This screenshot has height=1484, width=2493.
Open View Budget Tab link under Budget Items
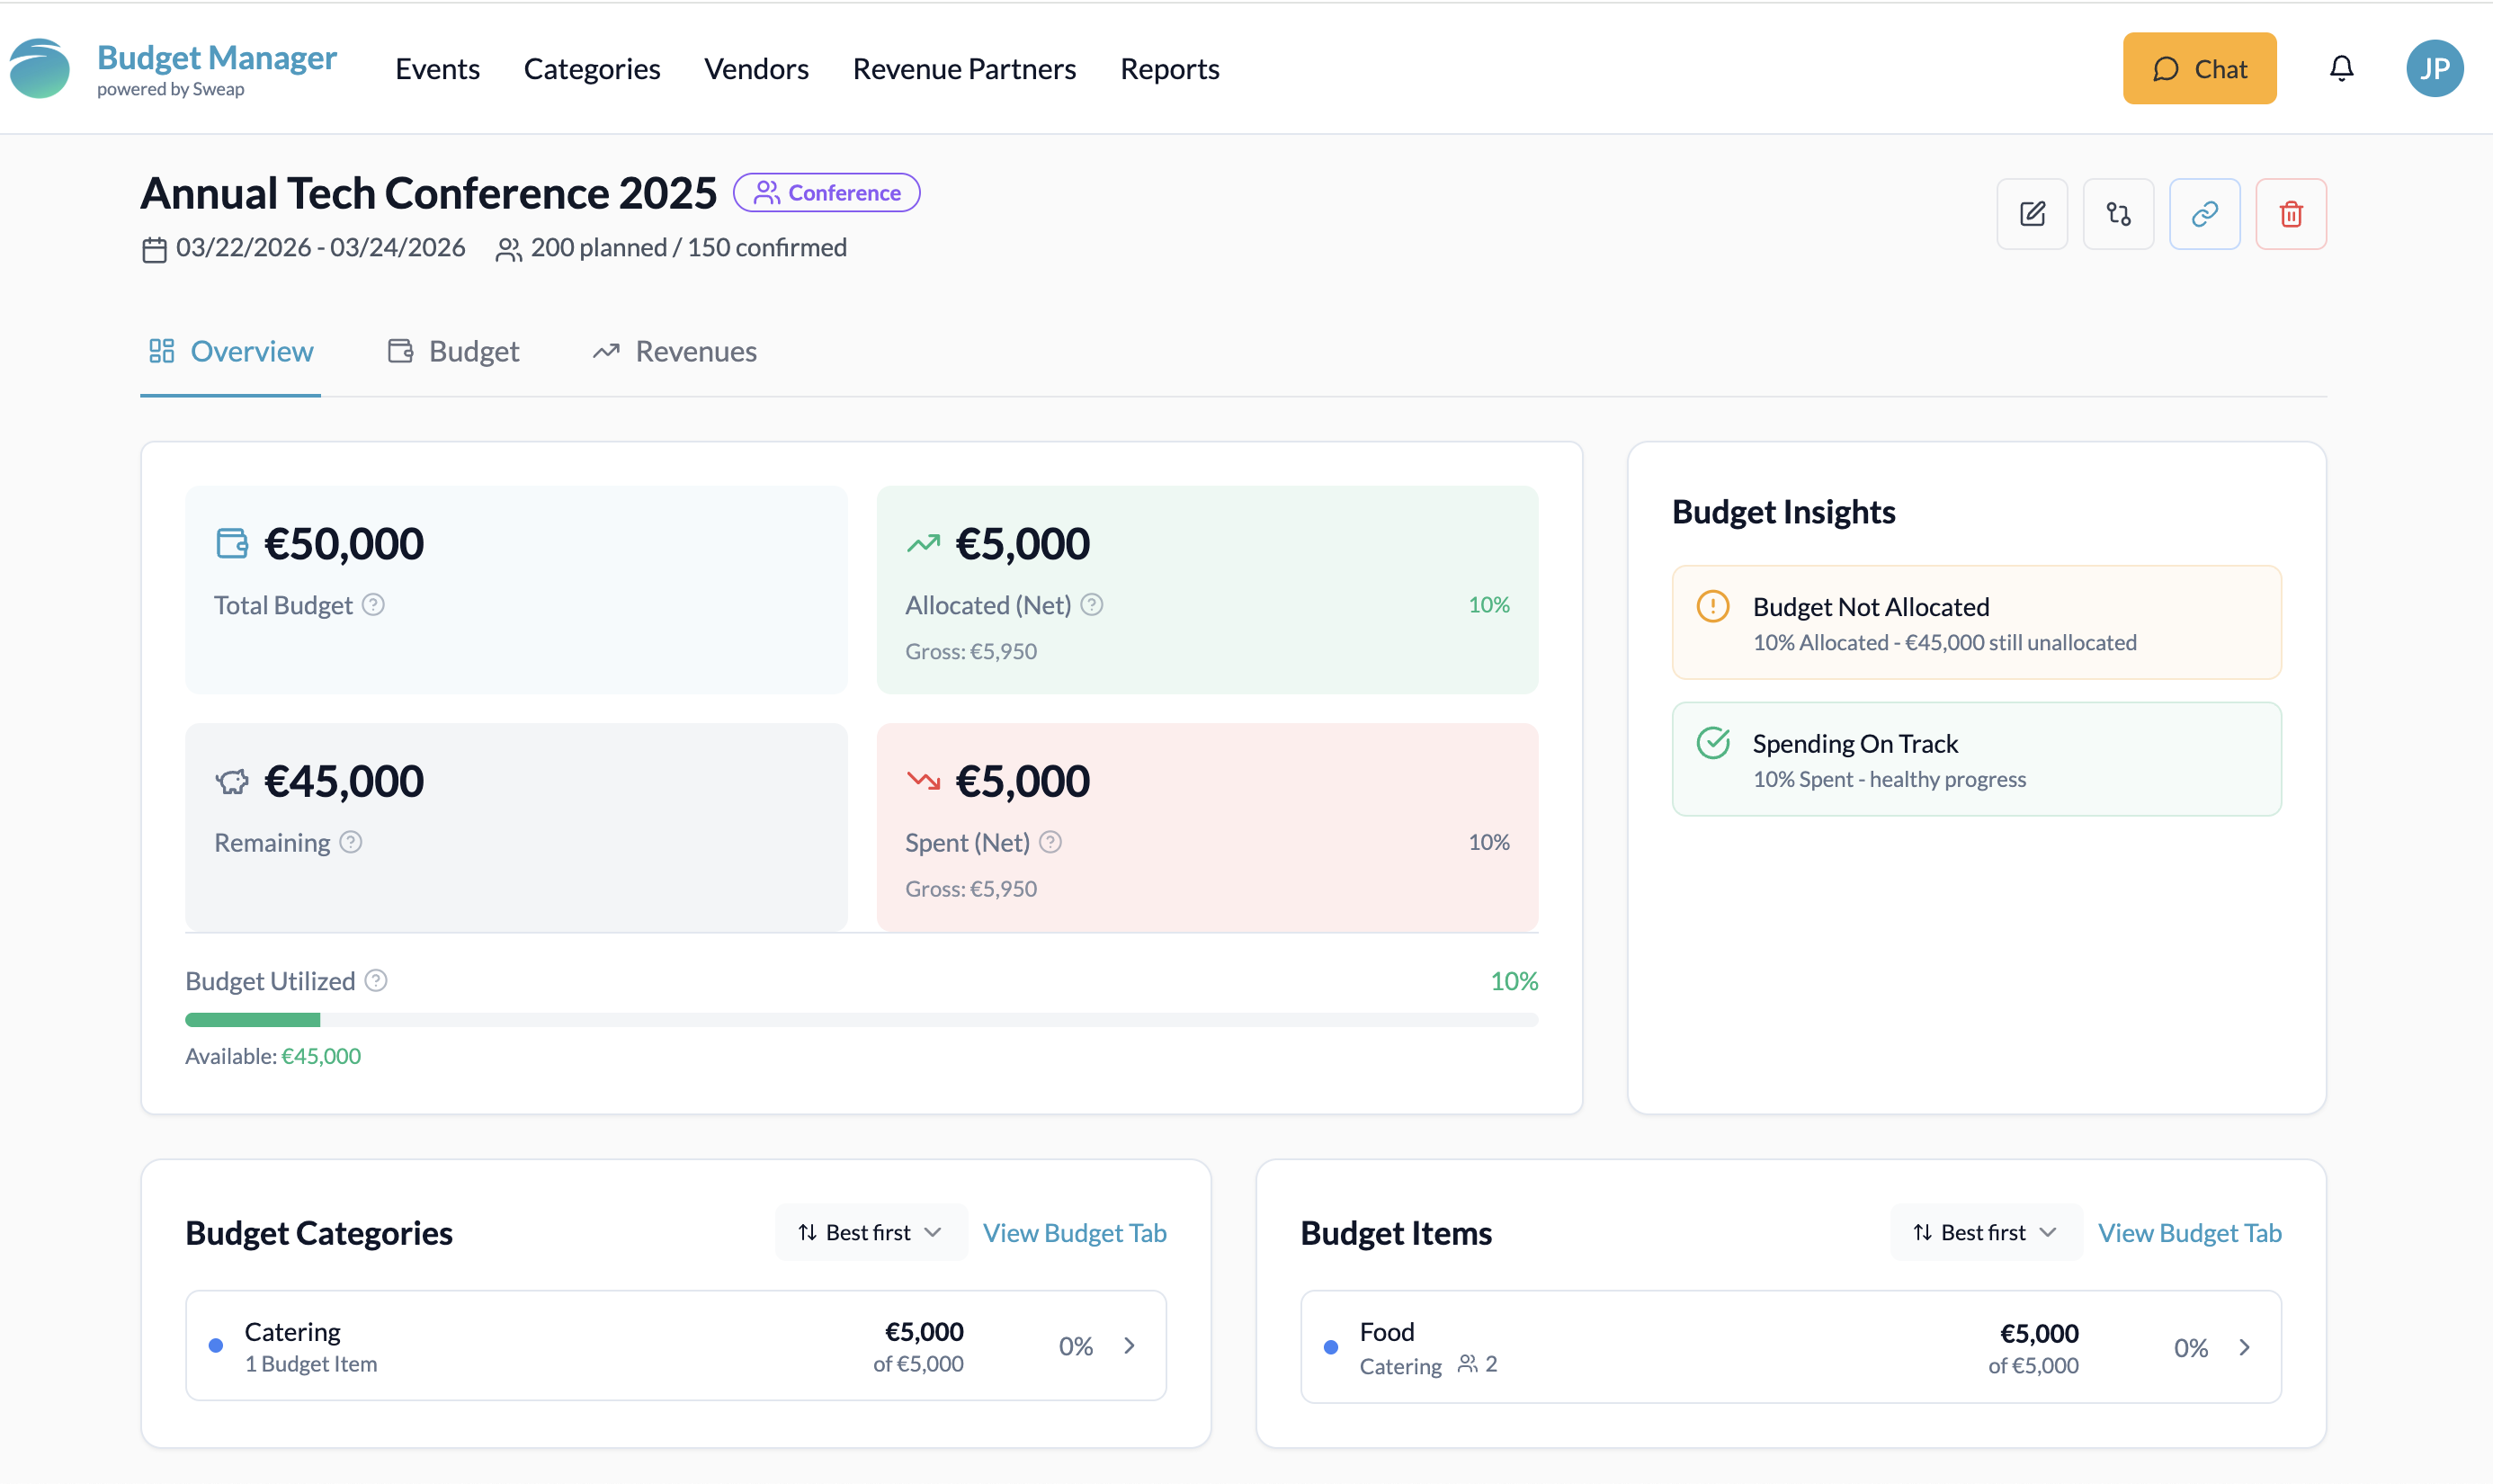(x=2189, y=1232)
